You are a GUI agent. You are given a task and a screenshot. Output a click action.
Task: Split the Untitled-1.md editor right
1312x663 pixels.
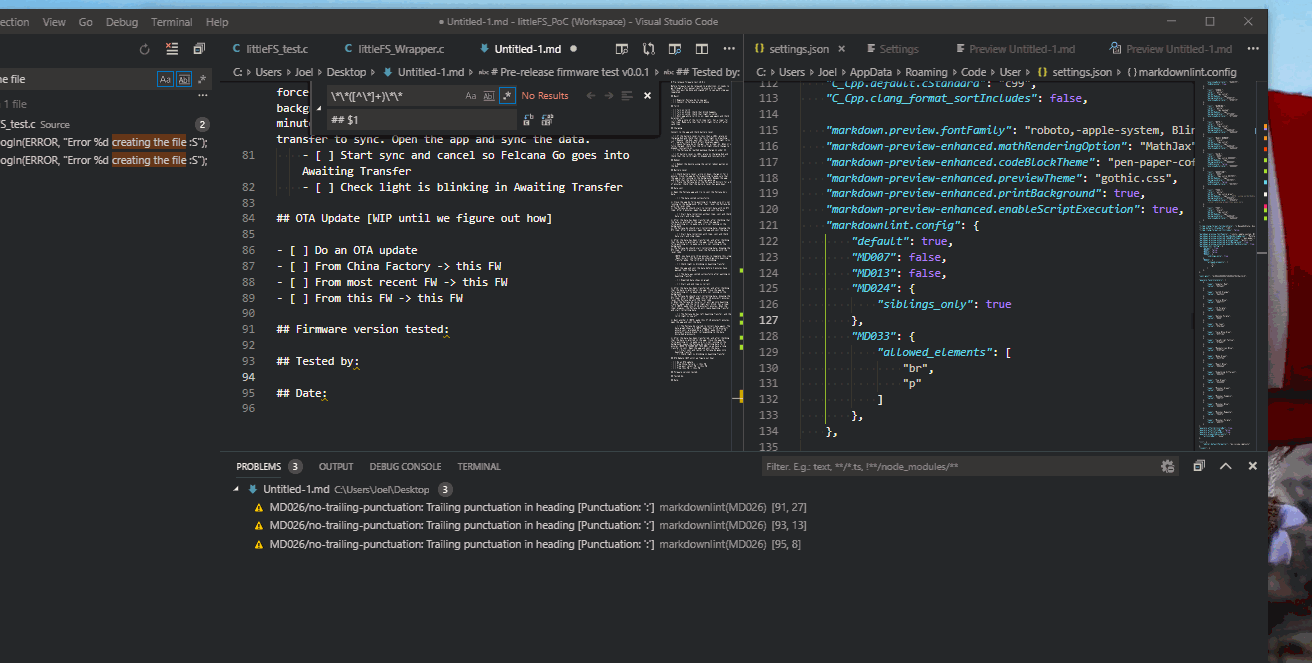pyautogui.click(x=702, y=48)
